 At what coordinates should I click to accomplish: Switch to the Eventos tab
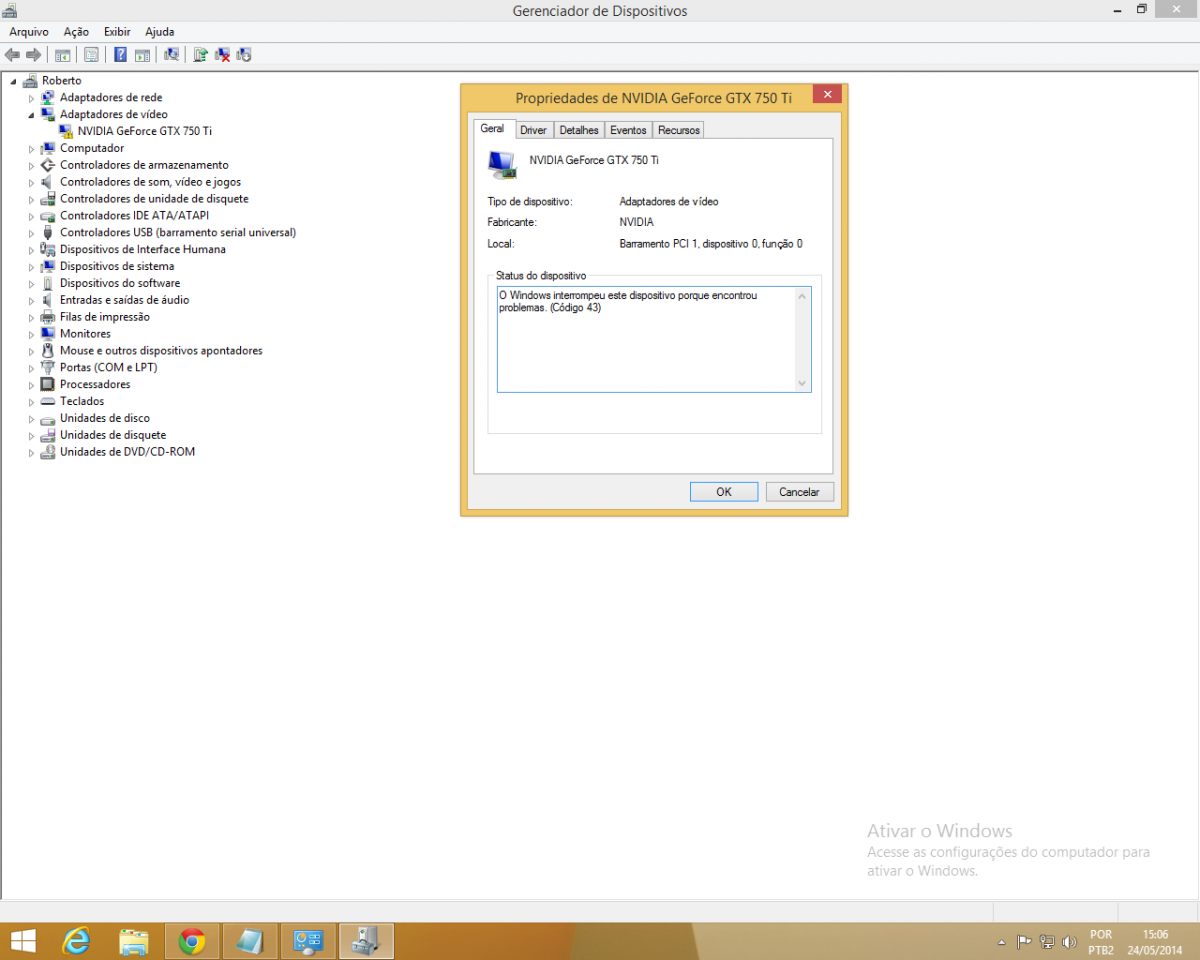(628, 130)
